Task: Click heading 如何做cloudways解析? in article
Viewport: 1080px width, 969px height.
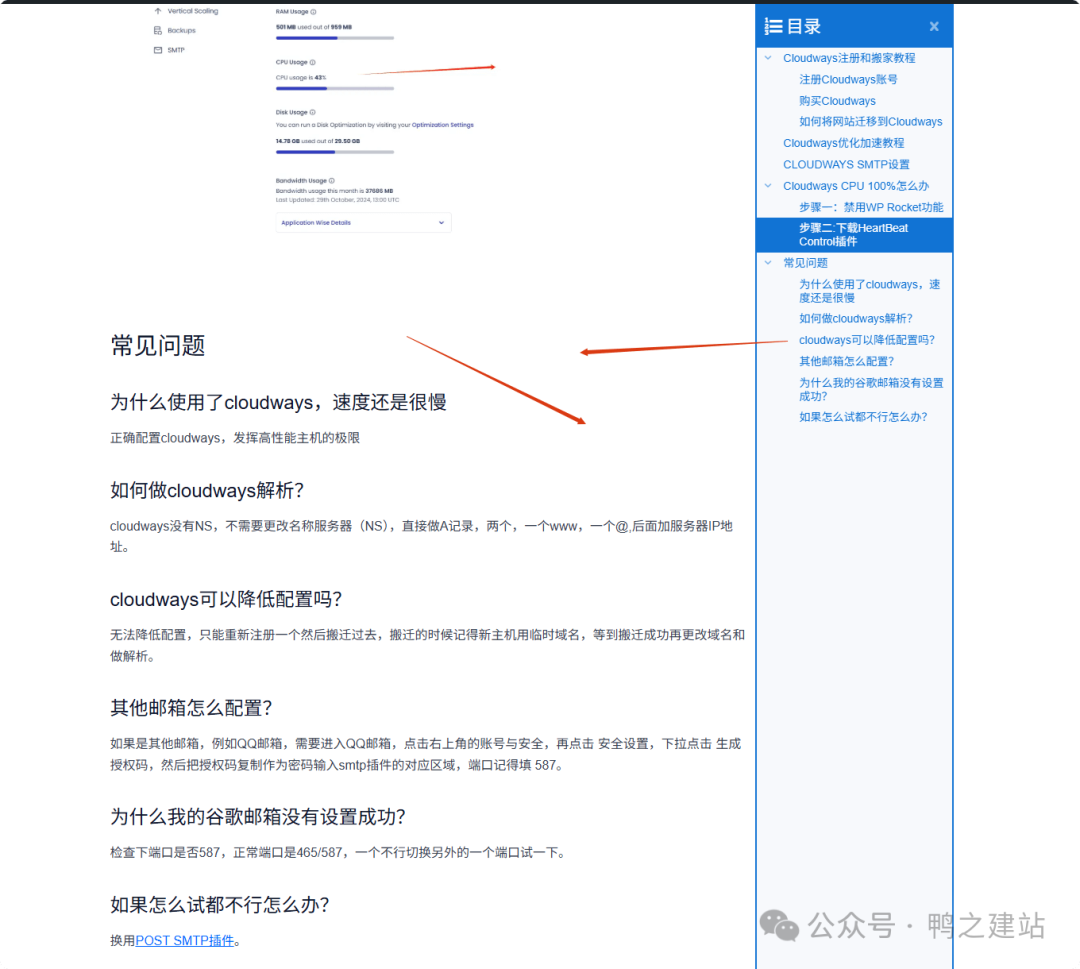Action: [x=207, y=490]
